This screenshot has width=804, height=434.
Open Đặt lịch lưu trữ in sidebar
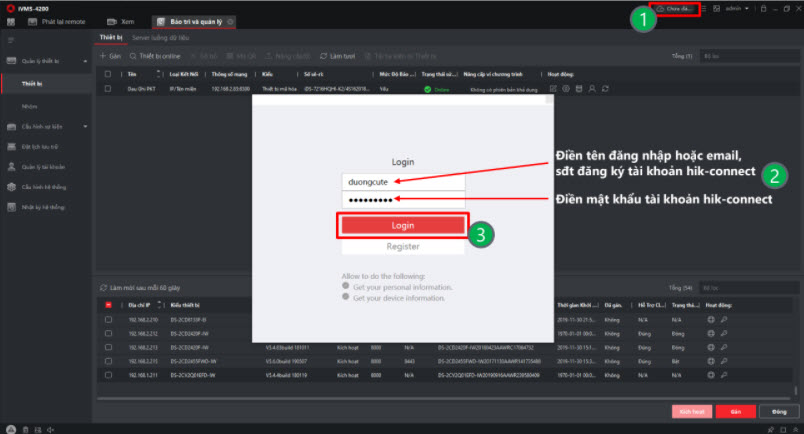click(42, 146)
